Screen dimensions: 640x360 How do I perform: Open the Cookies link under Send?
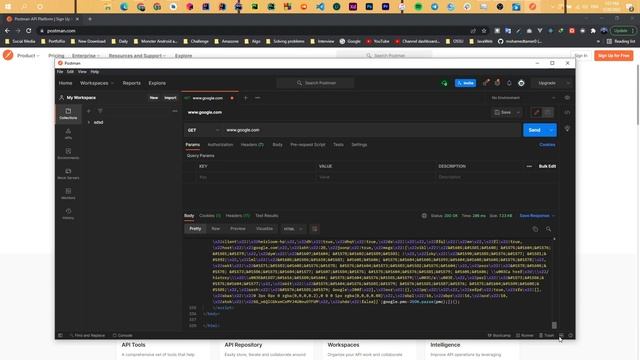pos(547,145)
